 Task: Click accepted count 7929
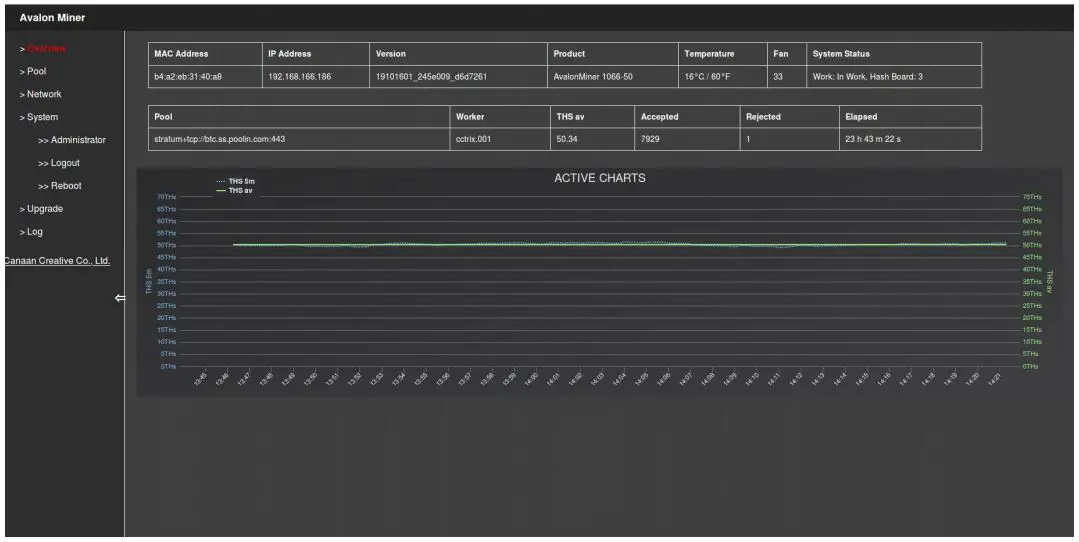click(650, 139)
